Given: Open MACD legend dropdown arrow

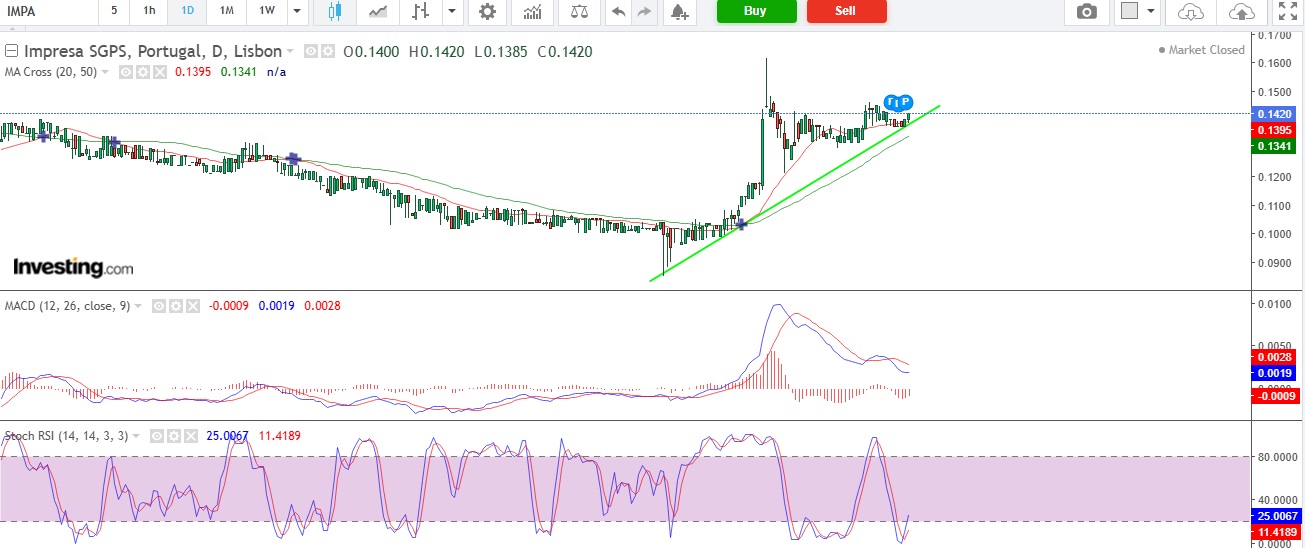Looking at the screenshot, I should pos(138,306).
